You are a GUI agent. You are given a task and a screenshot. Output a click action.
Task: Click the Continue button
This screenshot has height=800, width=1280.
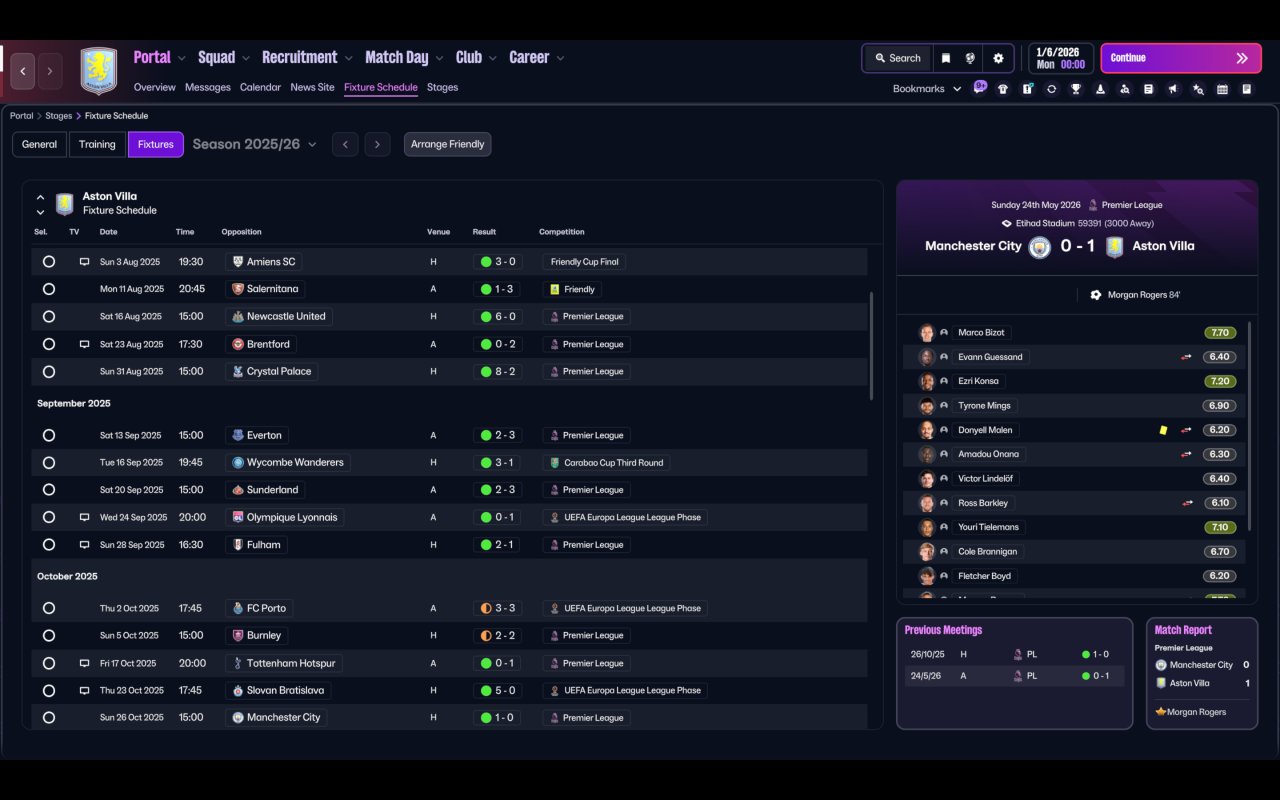(1179, 58)
